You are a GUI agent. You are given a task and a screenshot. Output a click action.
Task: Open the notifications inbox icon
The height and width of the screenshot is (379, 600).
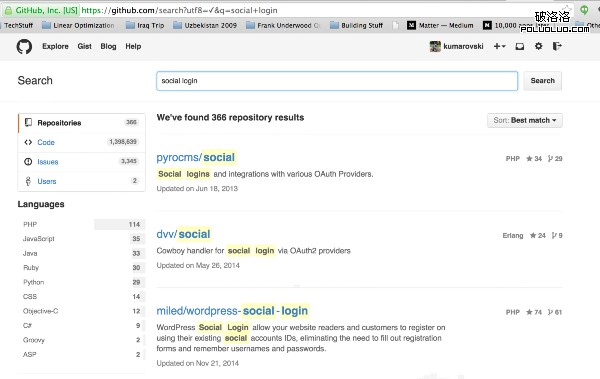(x=520, y=46)
